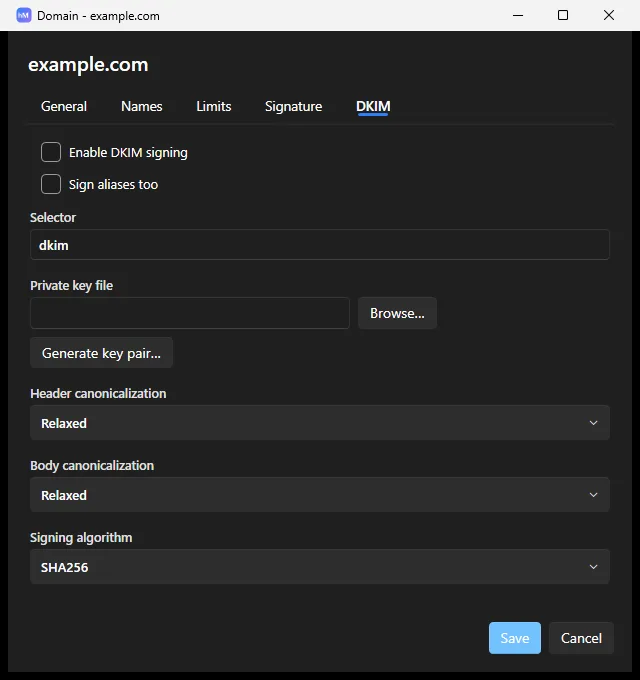Viewport: 640px width, 680px height.
Task: Tick the Sign aliases too checkbox
Action: pyautogui.click(x=51, y=184)
